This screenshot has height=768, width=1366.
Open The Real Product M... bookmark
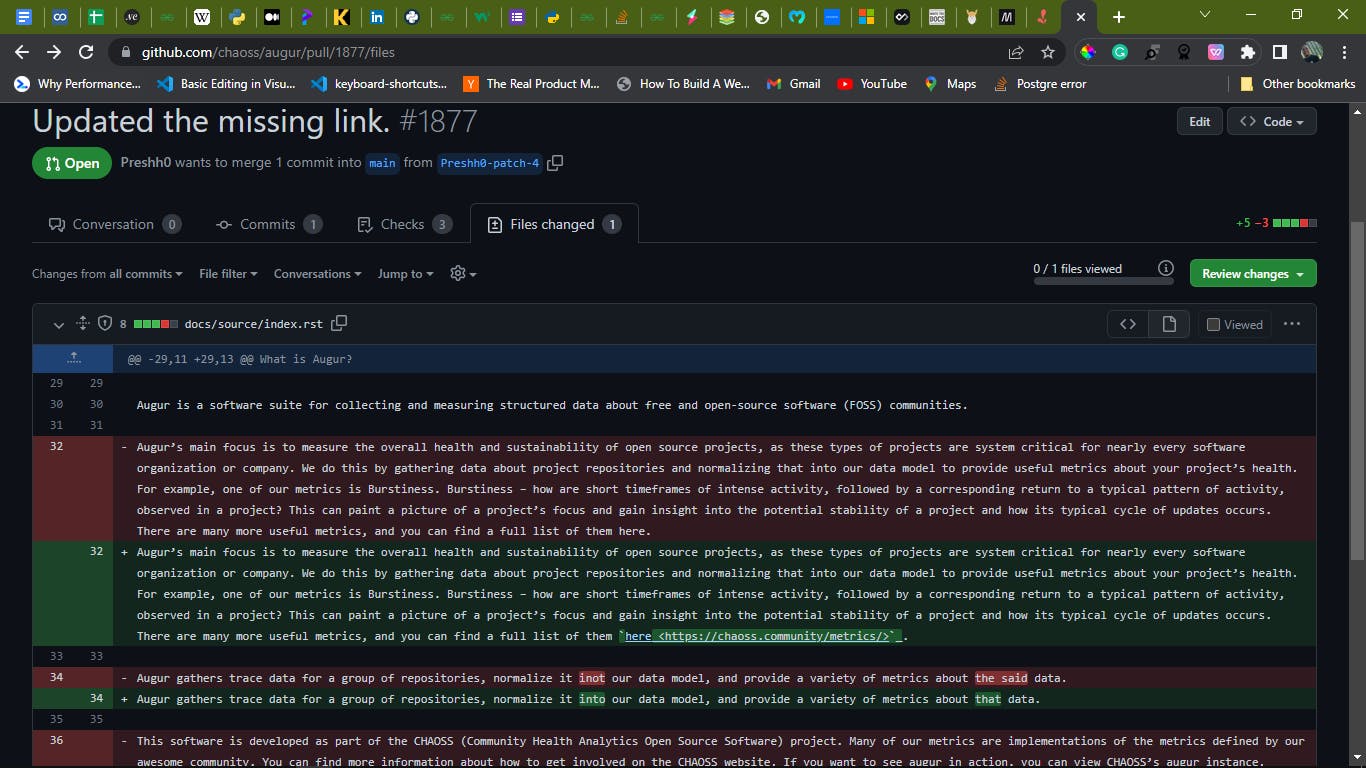pos(532,84)
